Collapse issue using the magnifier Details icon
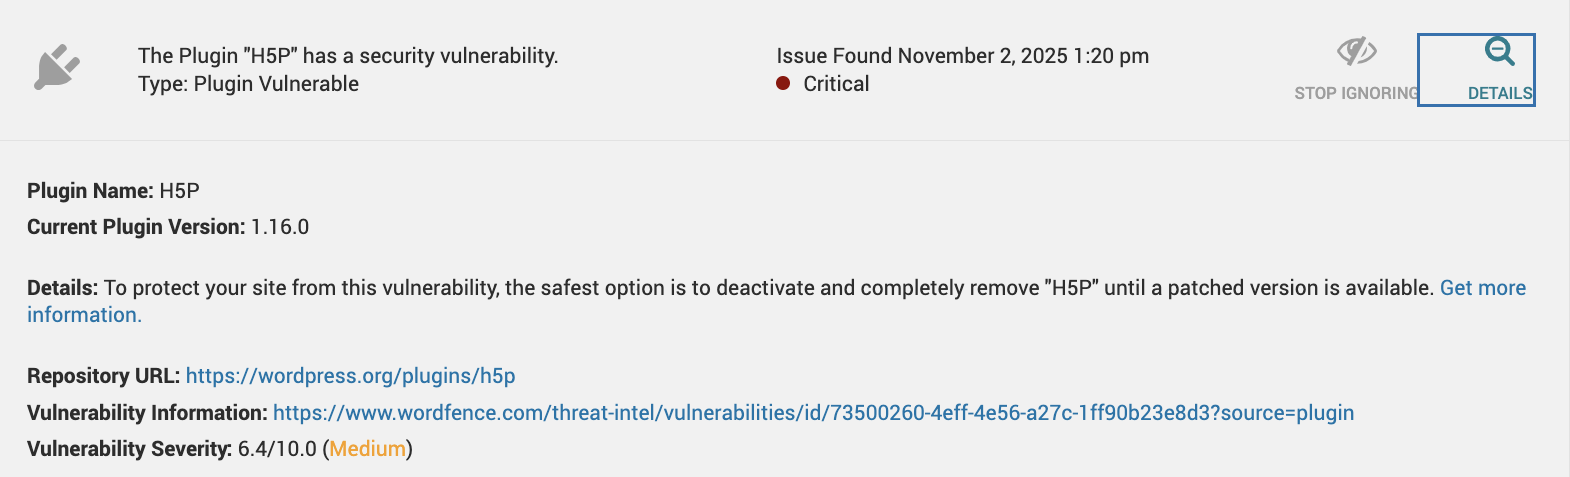 (x=1499, y=51)
